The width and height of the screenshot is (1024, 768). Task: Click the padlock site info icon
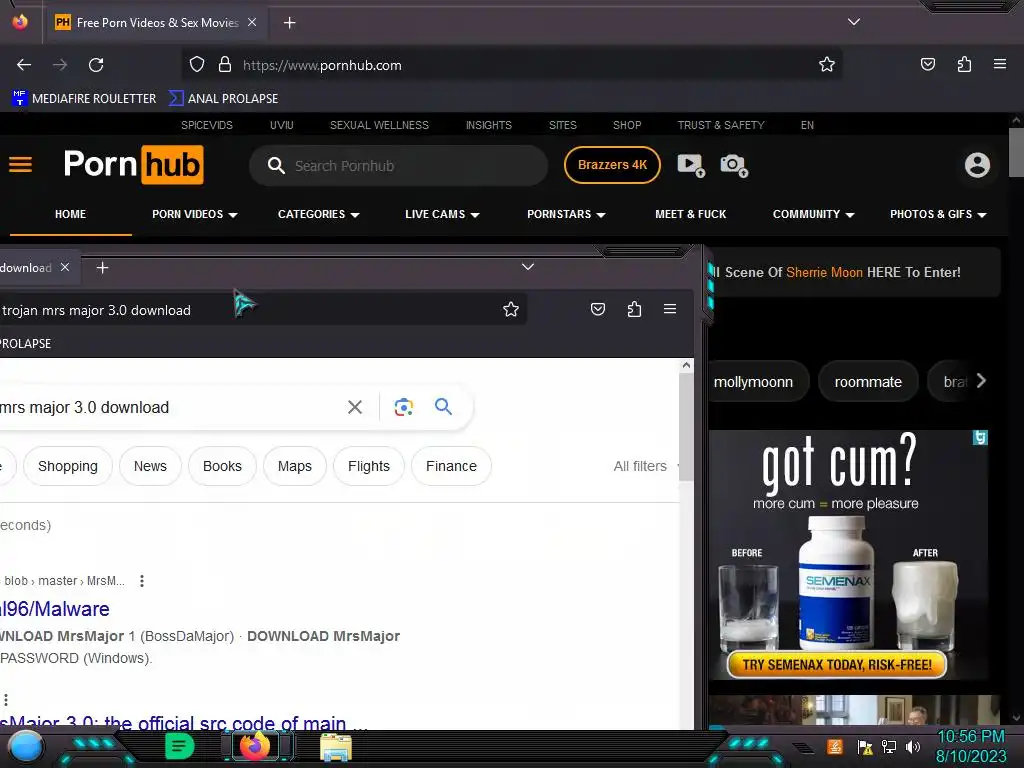coord(225,65)
